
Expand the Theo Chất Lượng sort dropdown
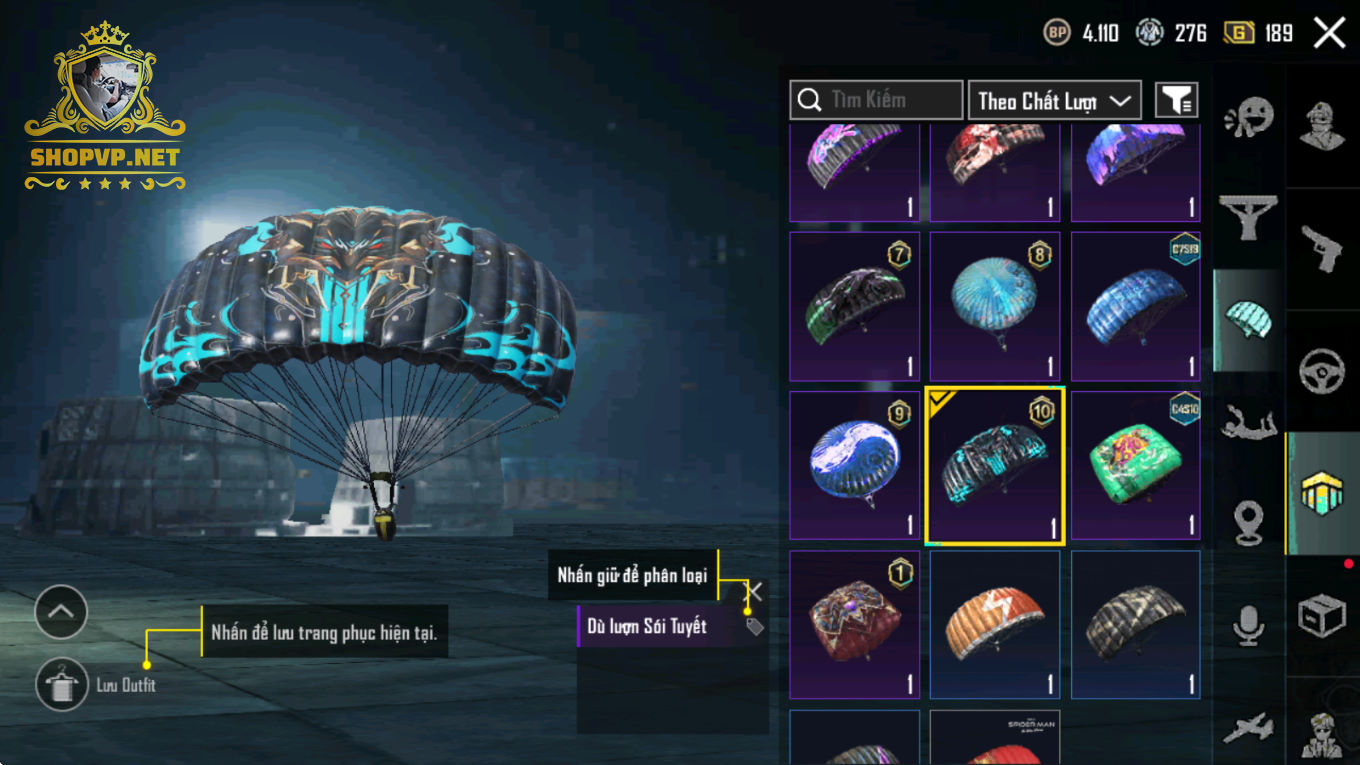tap(1055, 100)
